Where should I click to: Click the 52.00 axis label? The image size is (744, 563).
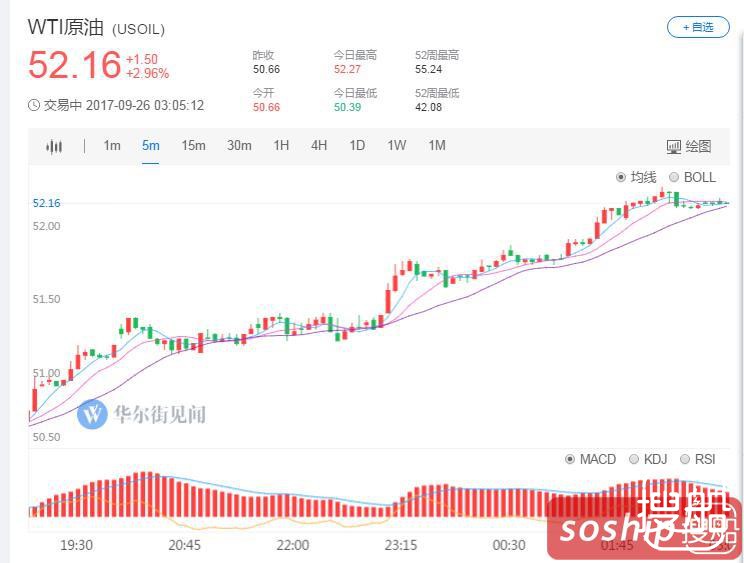tap(46, 226)
